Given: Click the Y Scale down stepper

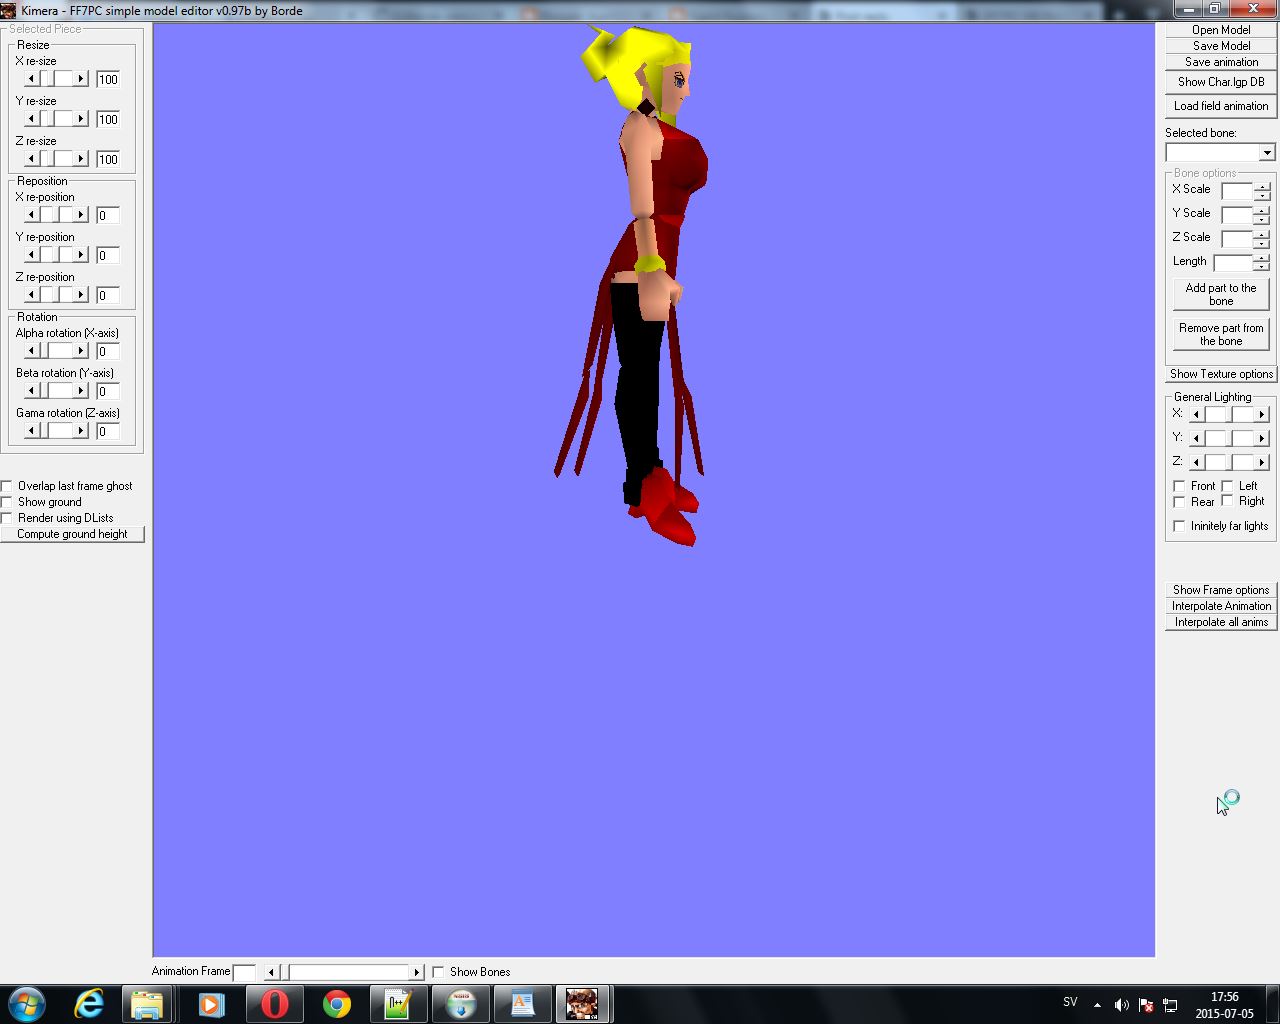Looking at the screenshot, I should point(1262,219).
